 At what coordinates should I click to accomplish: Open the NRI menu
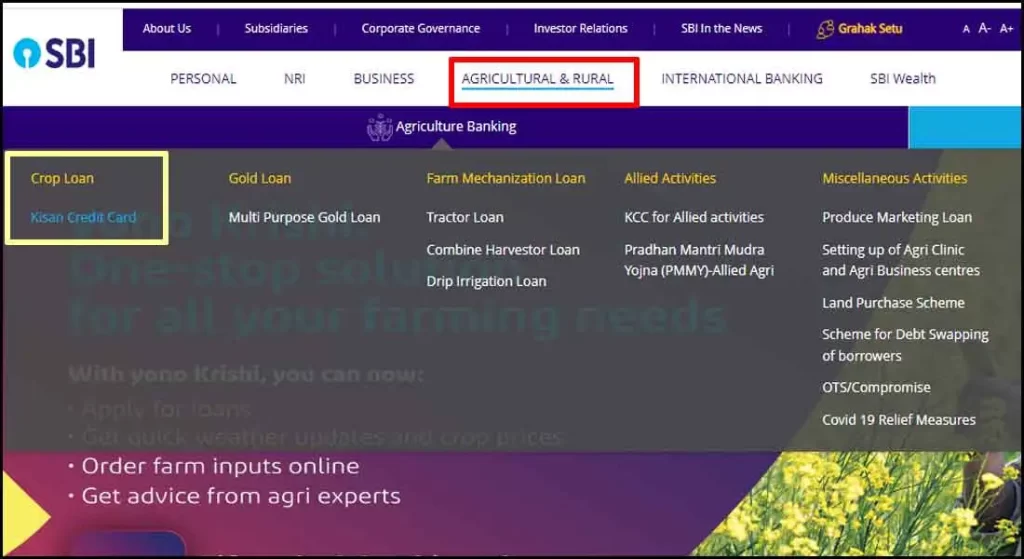pos(294,79)
